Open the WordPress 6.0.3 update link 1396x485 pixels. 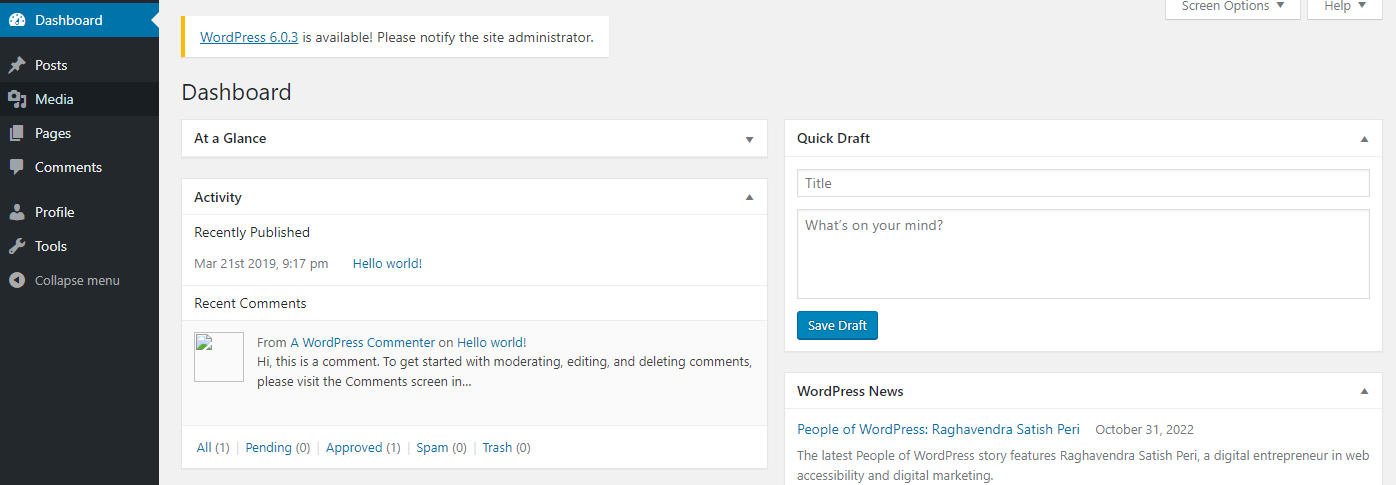[249, 38]
